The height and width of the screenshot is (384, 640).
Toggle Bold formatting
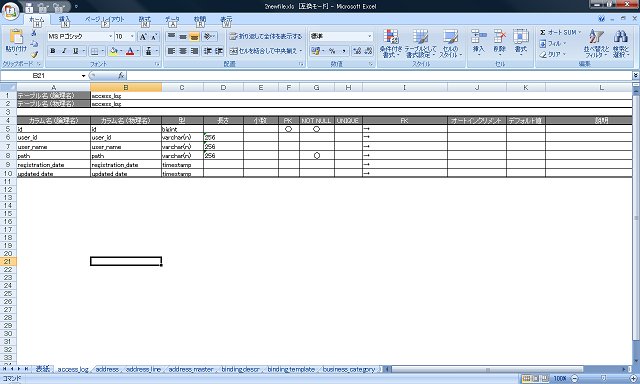(53, 51)
